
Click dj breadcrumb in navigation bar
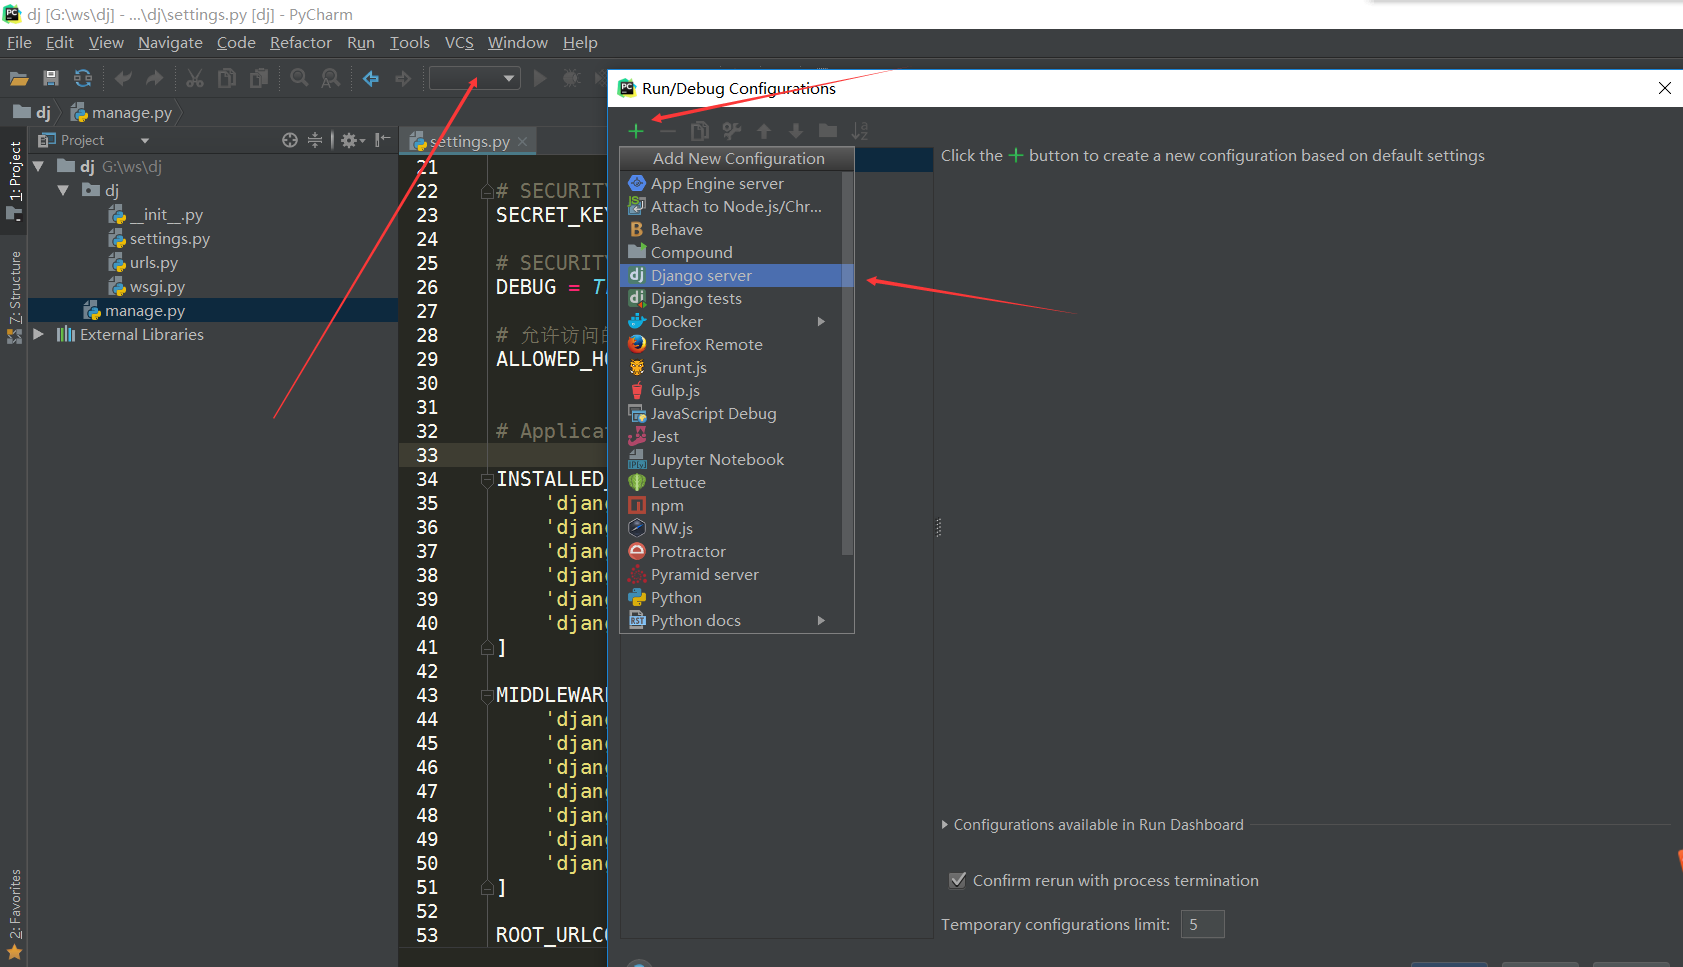click(33, 113)
